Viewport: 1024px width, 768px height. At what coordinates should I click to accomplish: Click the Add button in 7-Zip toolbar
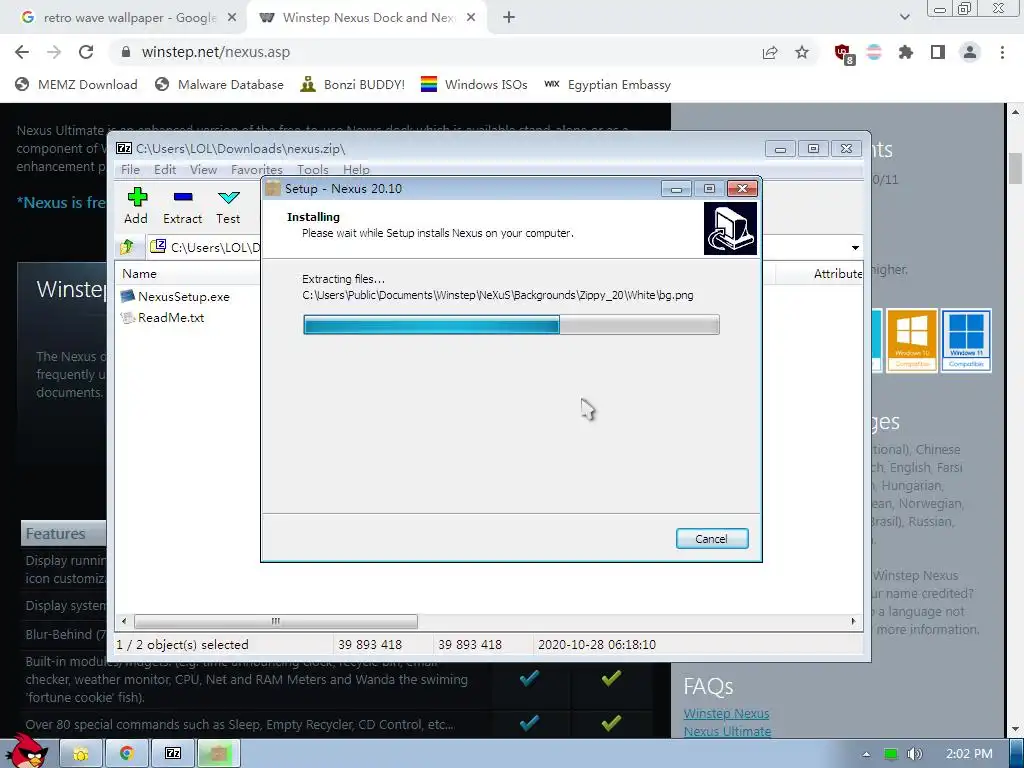136,206
